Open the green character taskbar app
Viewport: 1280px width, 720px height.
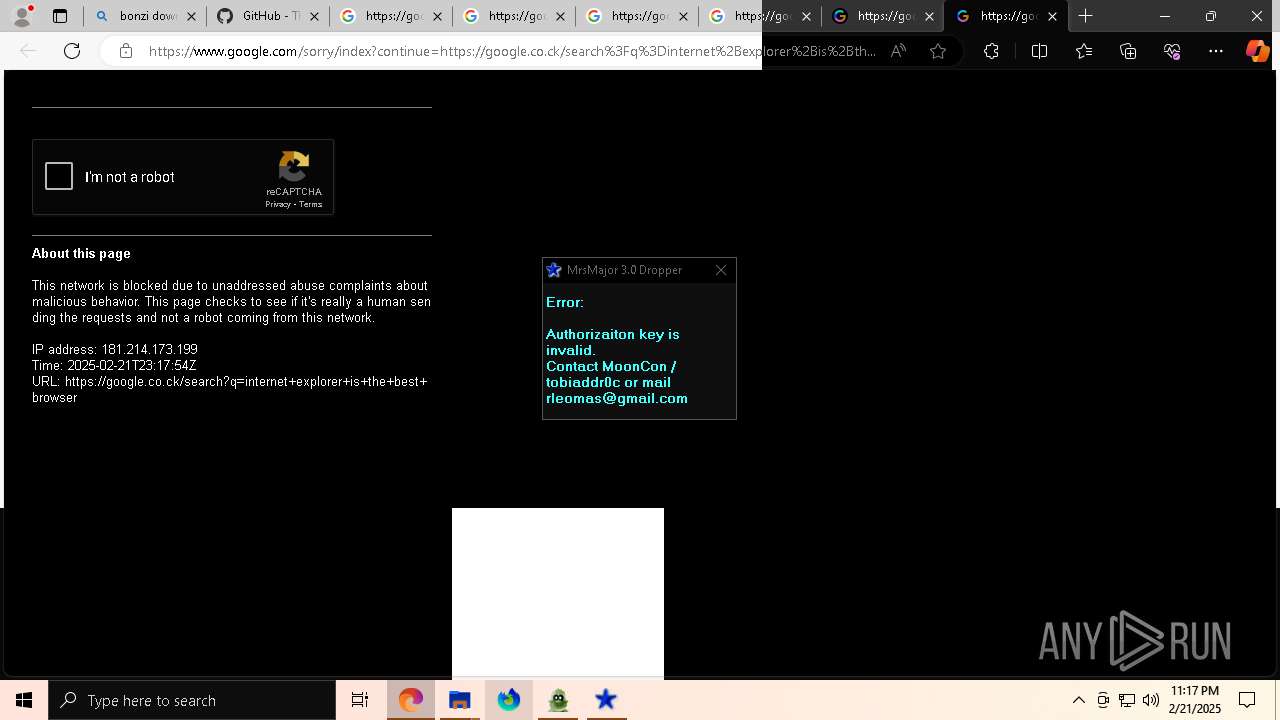tap(558, 700)
